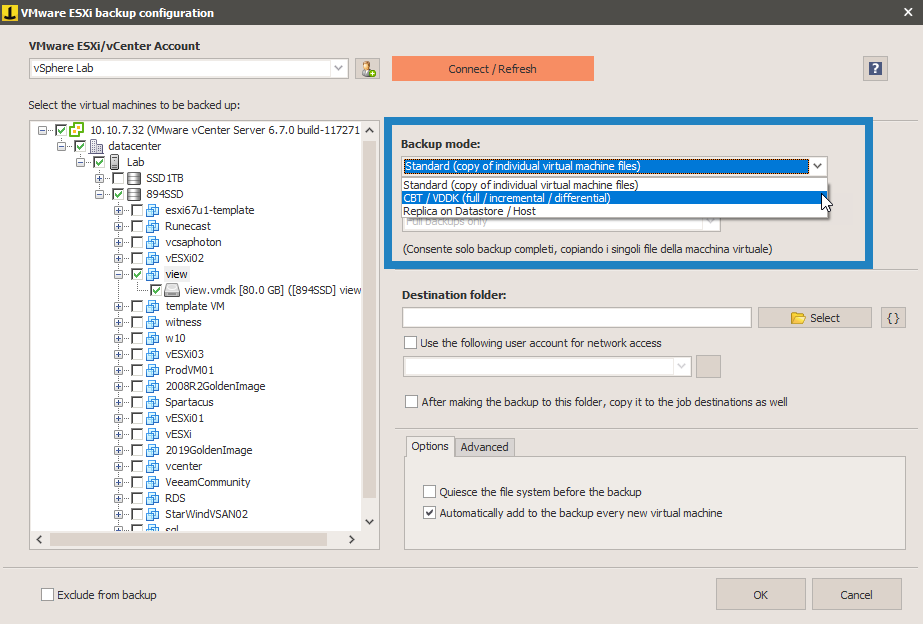Screen dimensions: 923x624
Task: Click the Cancel button
Action: 856,595
